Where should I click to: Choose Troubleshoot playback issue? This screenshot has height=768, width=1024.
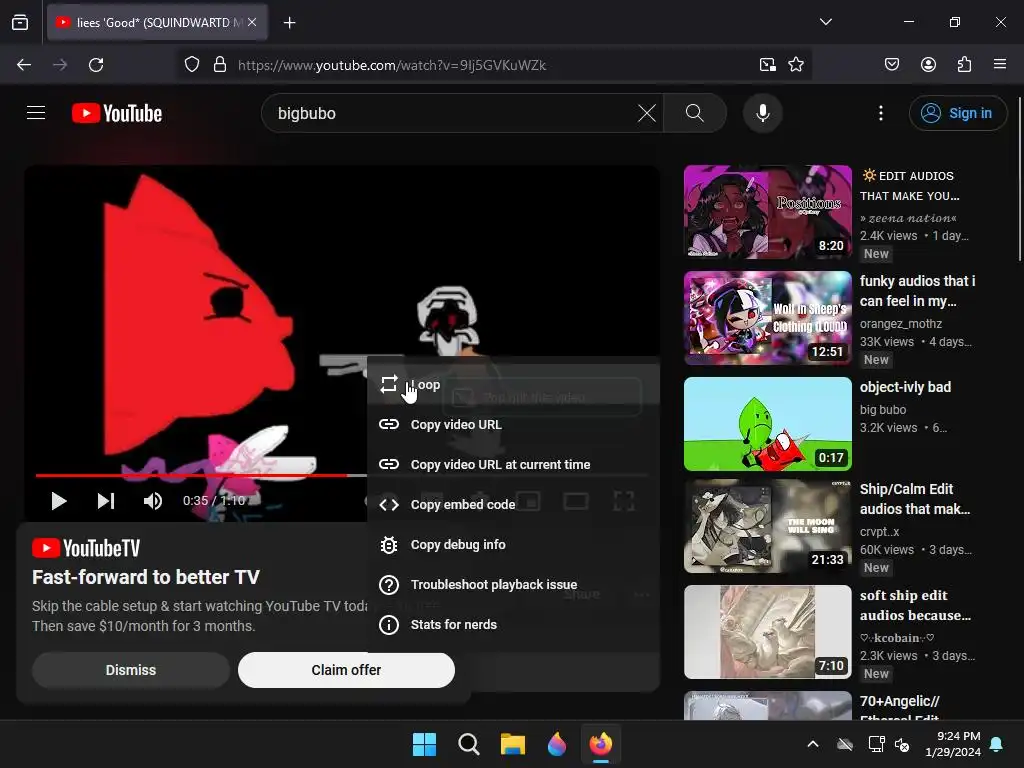click(x=513, y=584)
